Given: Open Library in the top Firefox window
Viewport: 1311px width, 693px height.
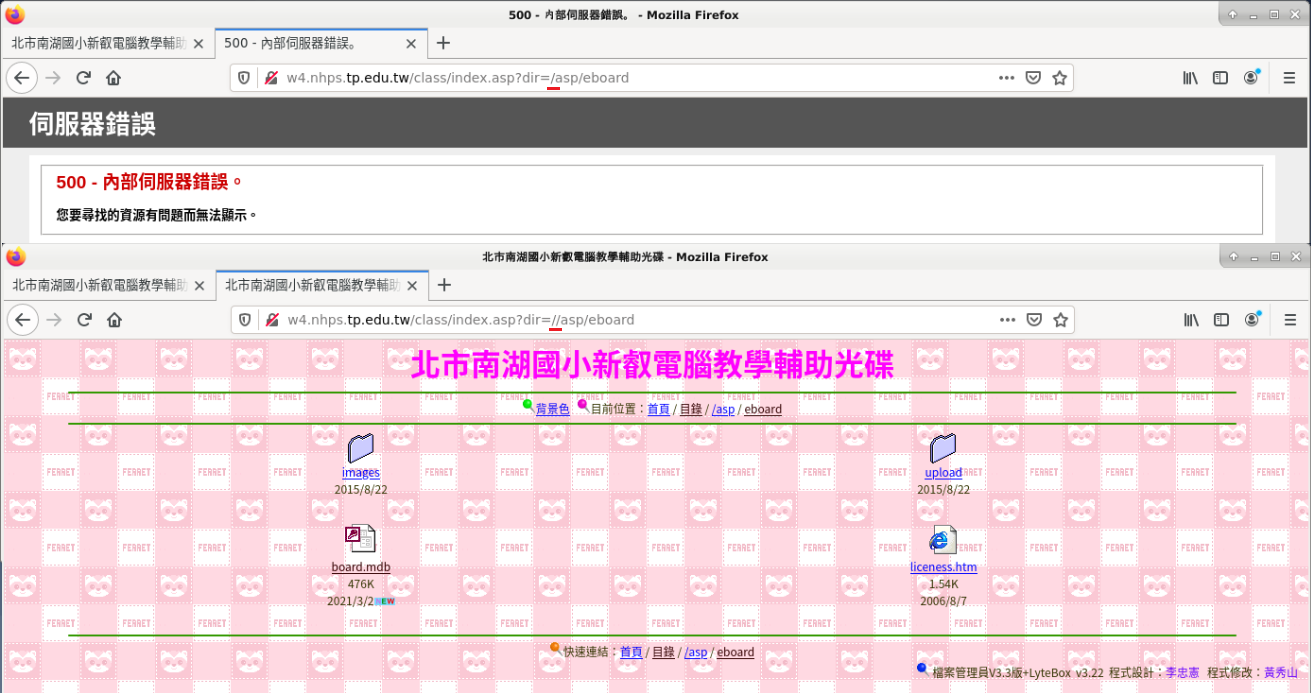Looking at the screenshot, I should (1191, 78).
